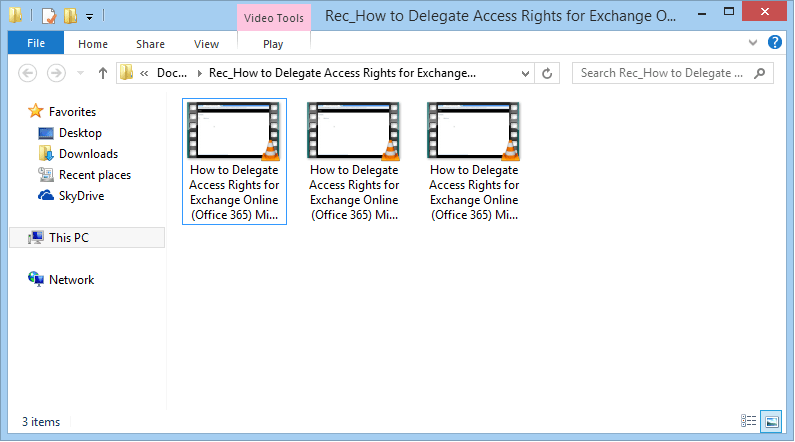
Task: Open the Play tab under Video Tools
Action: pos(273,44)
